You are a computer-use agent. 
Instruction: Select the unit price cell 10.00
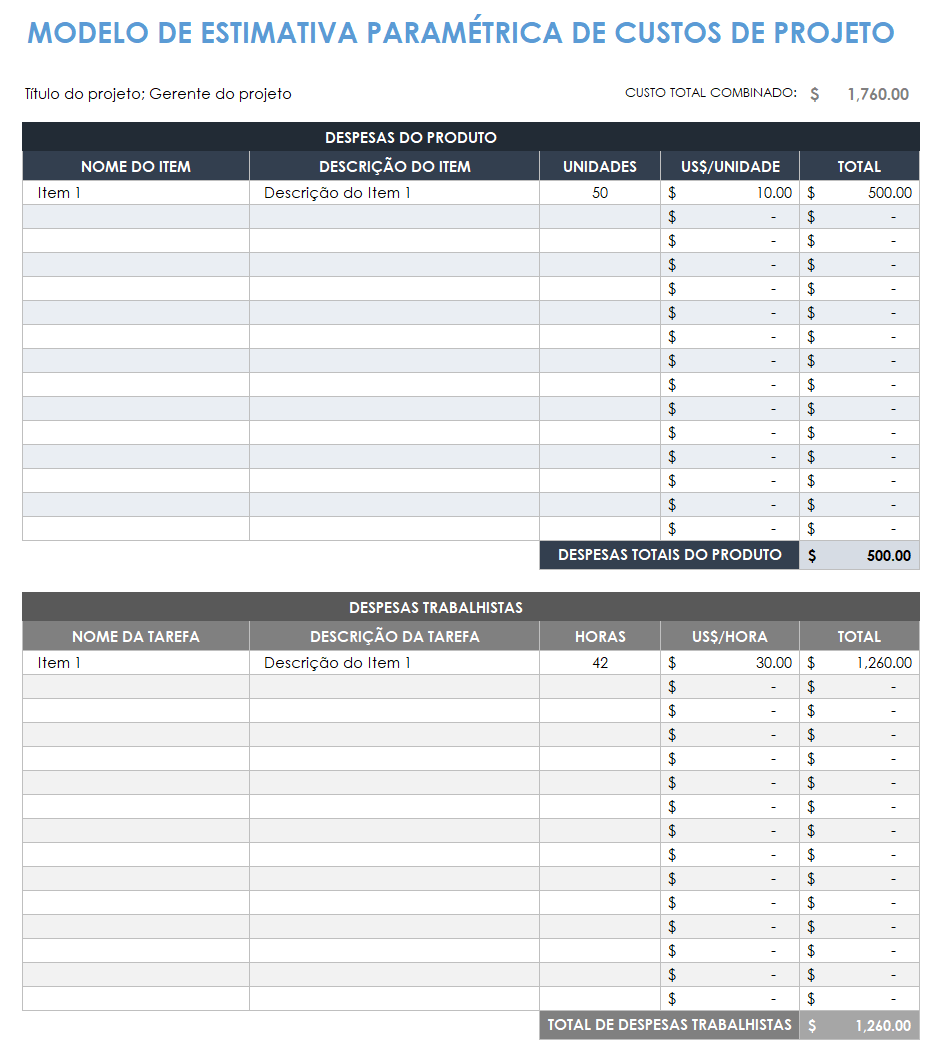coord(730,193)
